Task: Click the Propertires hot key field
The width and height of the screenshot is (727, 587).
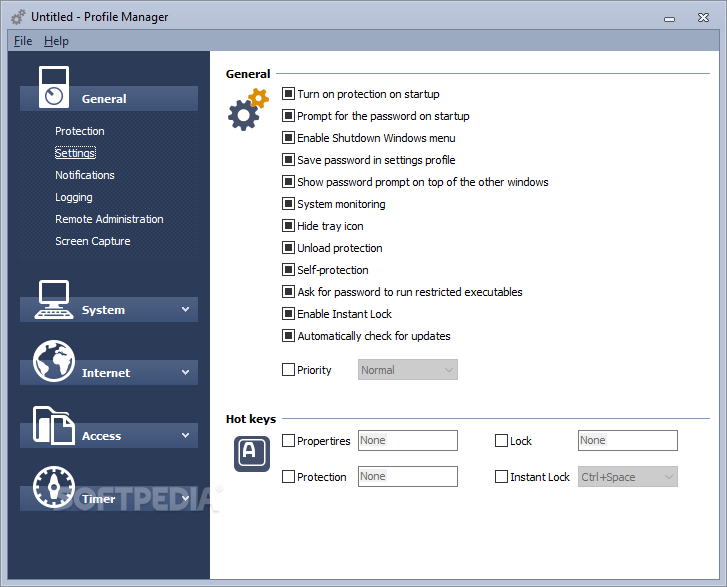Action: 408,440
